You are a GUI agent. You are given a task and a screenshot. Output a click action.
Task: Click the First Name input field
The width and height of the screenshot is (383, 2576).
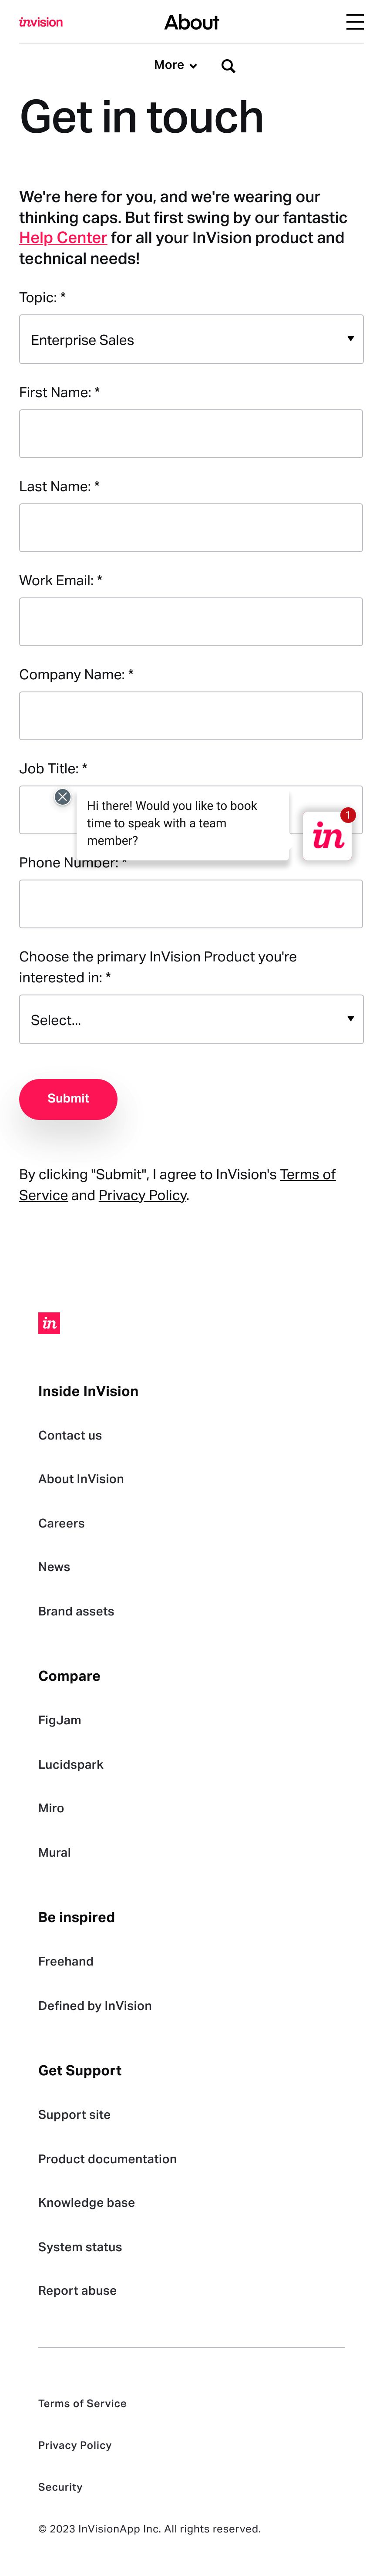191,434
